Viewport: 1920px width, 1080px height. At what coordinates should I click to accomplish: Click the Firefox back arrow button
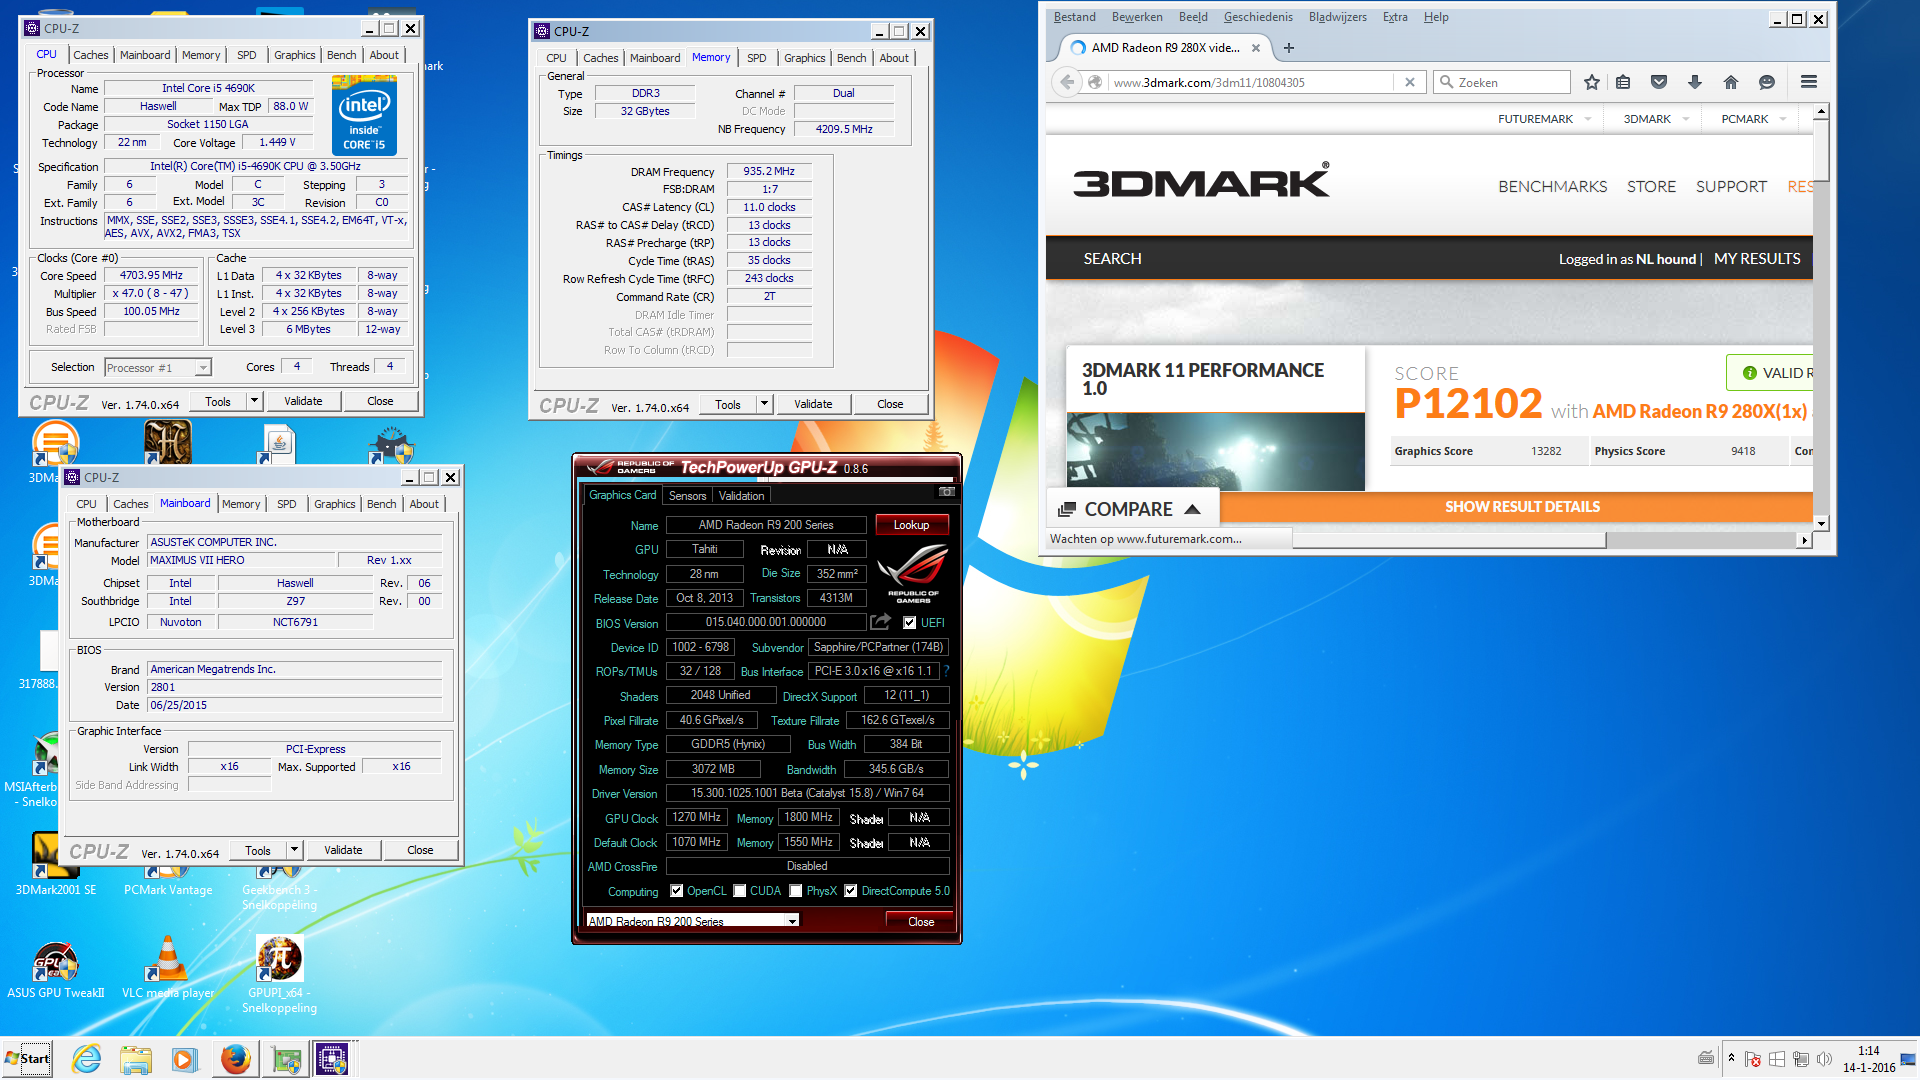pyautogui.click(x=1067, y=82)
